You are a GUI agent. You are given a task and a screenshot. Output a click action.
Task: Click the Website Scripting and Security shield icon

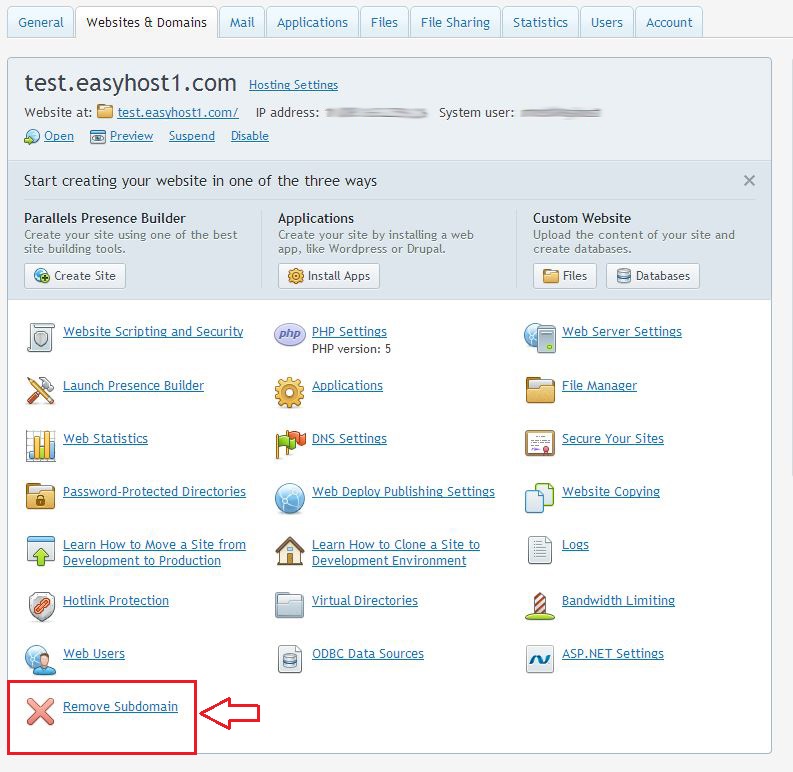pos(40,337)
